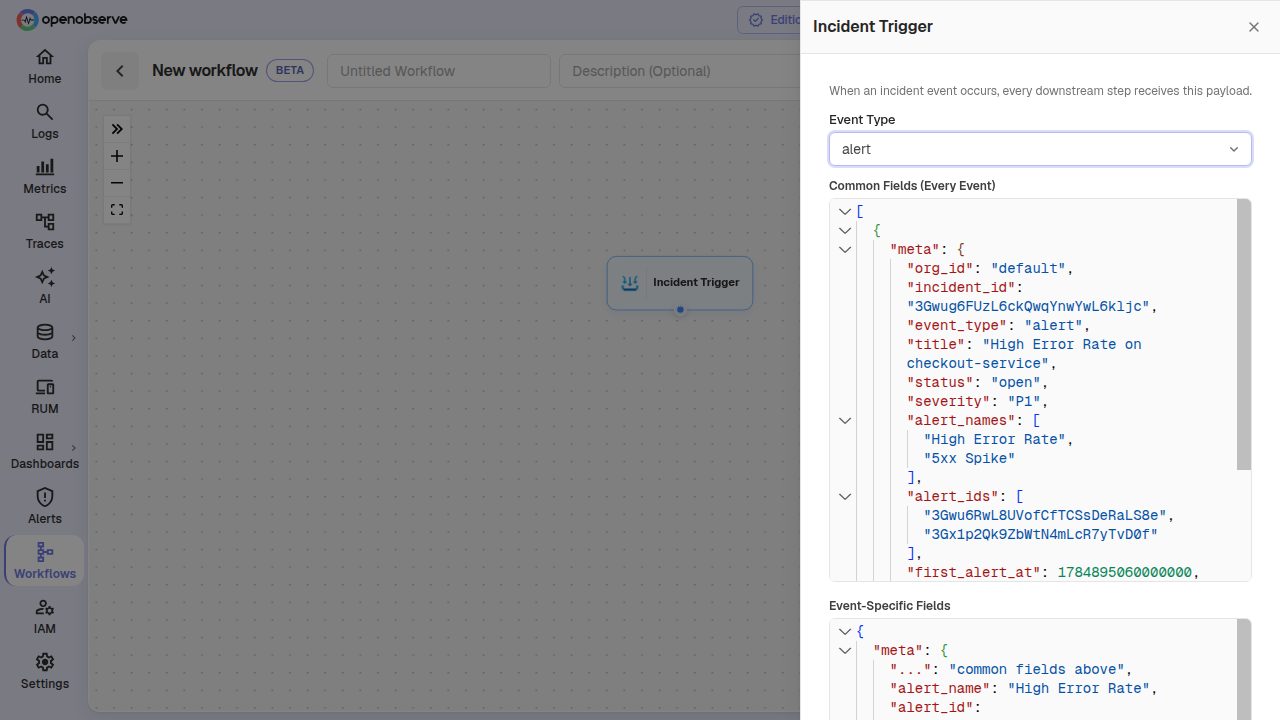Open the Data menu item
1280x720 pixels.
[x=44, y=342]
